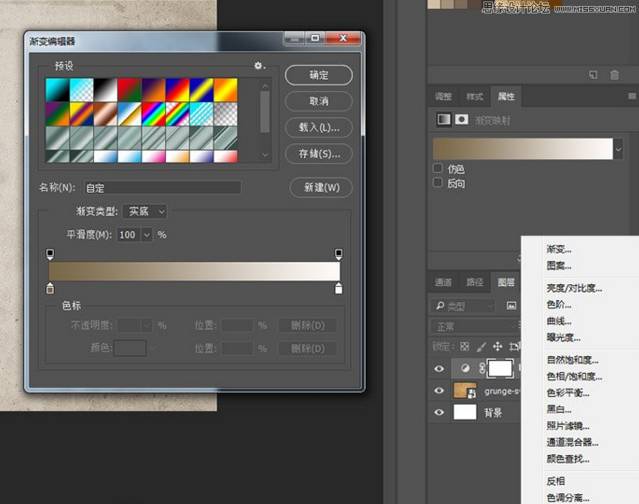Screen dimensions: 639x504
Task: Select the left brown color stop
Action: pos(50,289)
